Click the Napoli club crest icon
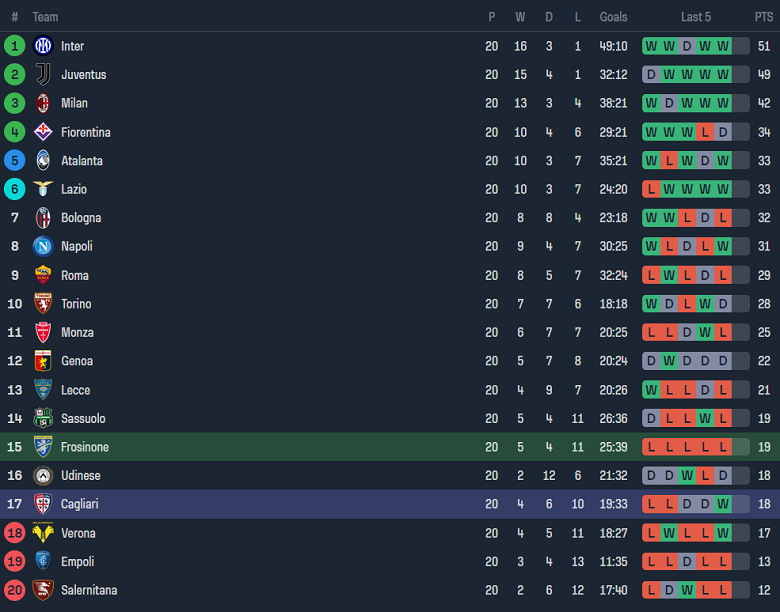 (43, 246)
